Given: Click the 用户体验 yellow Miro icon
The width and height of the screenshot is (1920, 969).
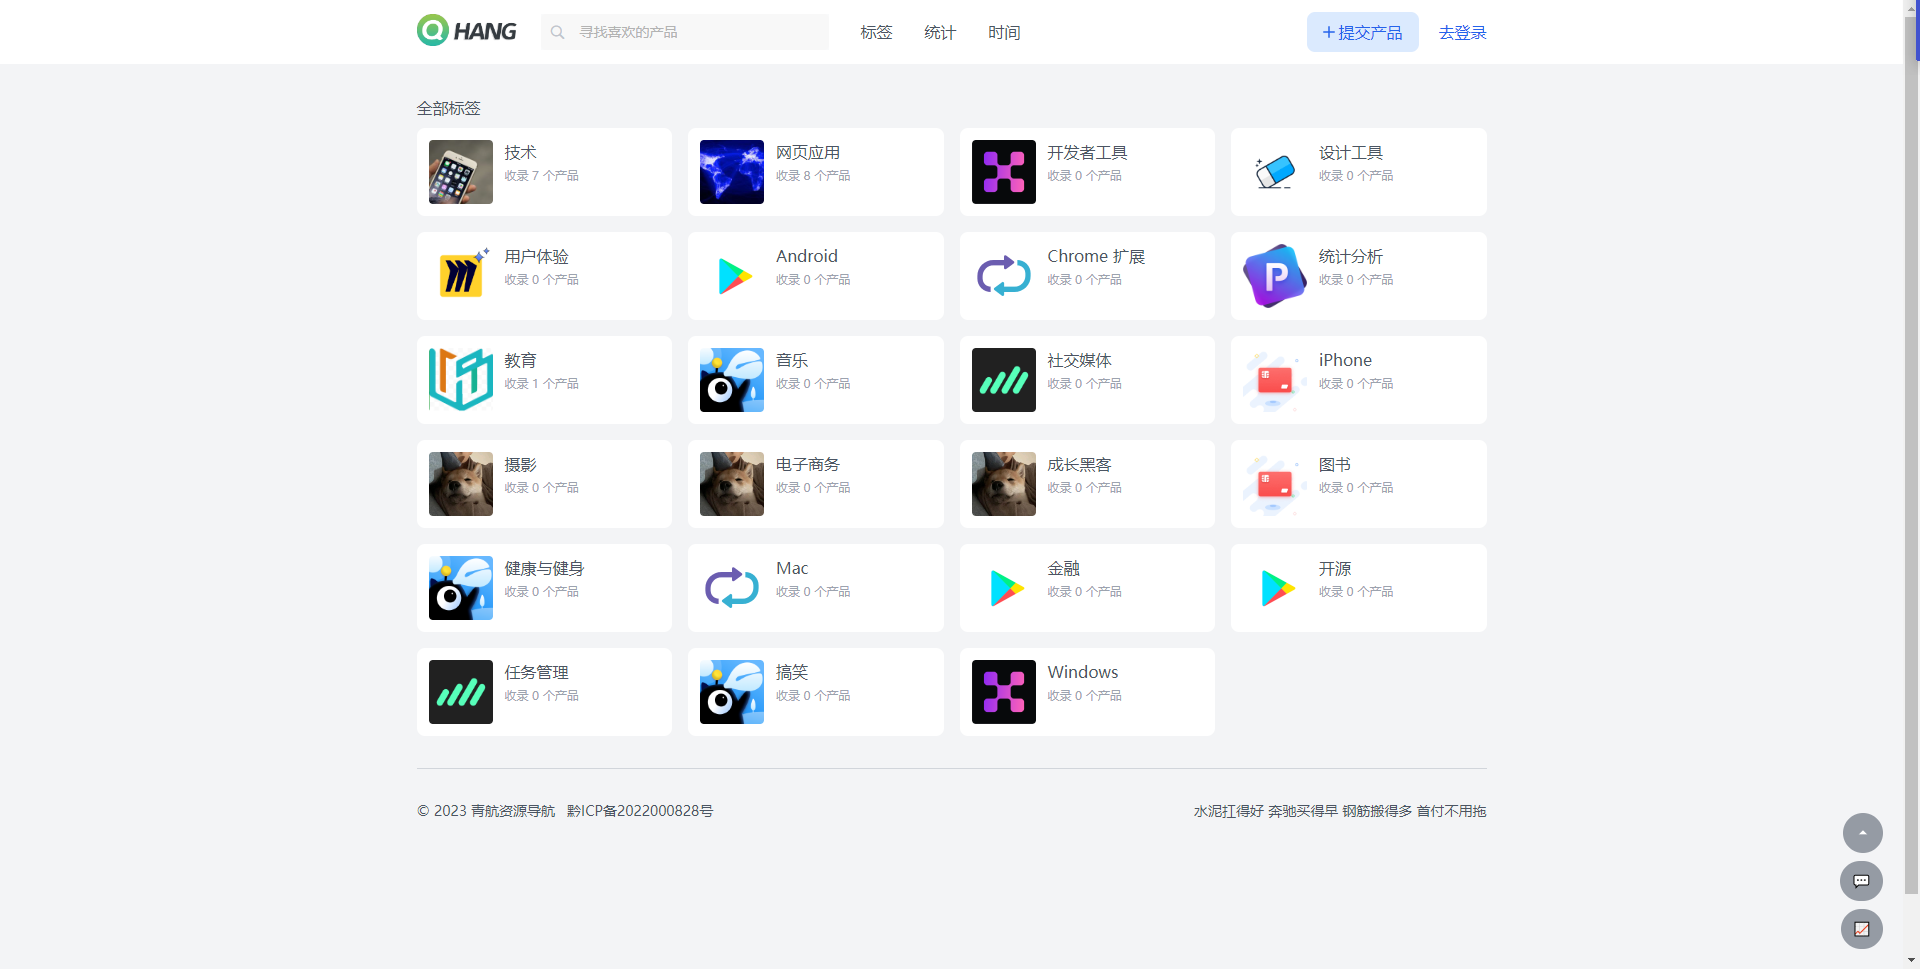Looking at the screenshot, I should [x=461, y=276].
